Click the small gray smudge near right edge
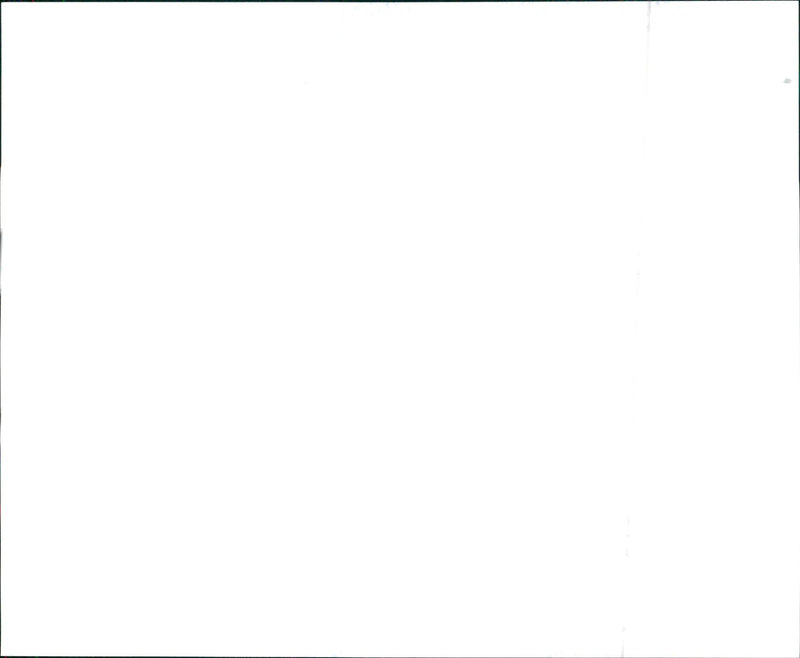The image size is (800, 658). pos(787,81)
